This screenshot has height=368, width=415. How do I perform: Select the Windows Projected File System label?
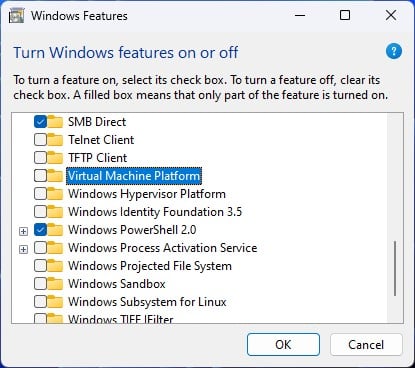pos(150,266)
